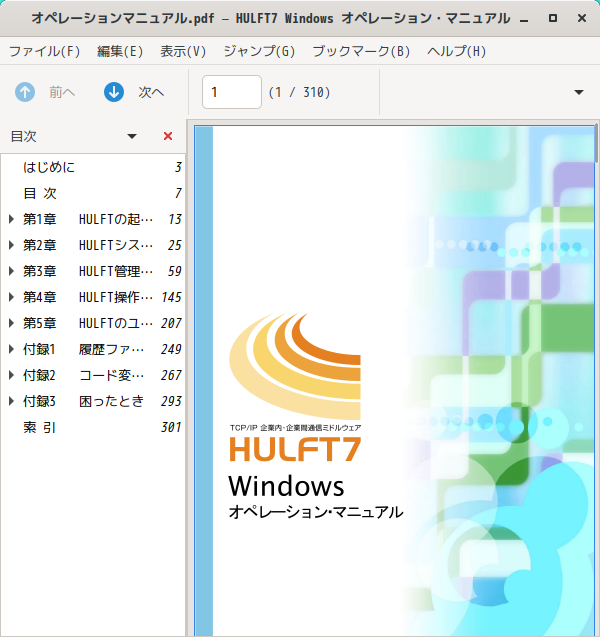The height and width of the screenshot is (637, 600).
Task: Expand the 第2章 outline entry
Action: pos(11,245)
